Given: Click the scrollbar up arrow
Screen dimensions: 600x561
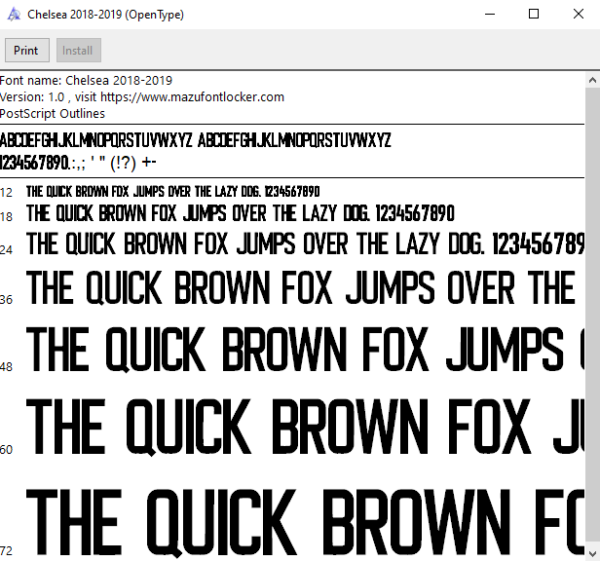Looking at the screenshot, I should tap(592, 80).
